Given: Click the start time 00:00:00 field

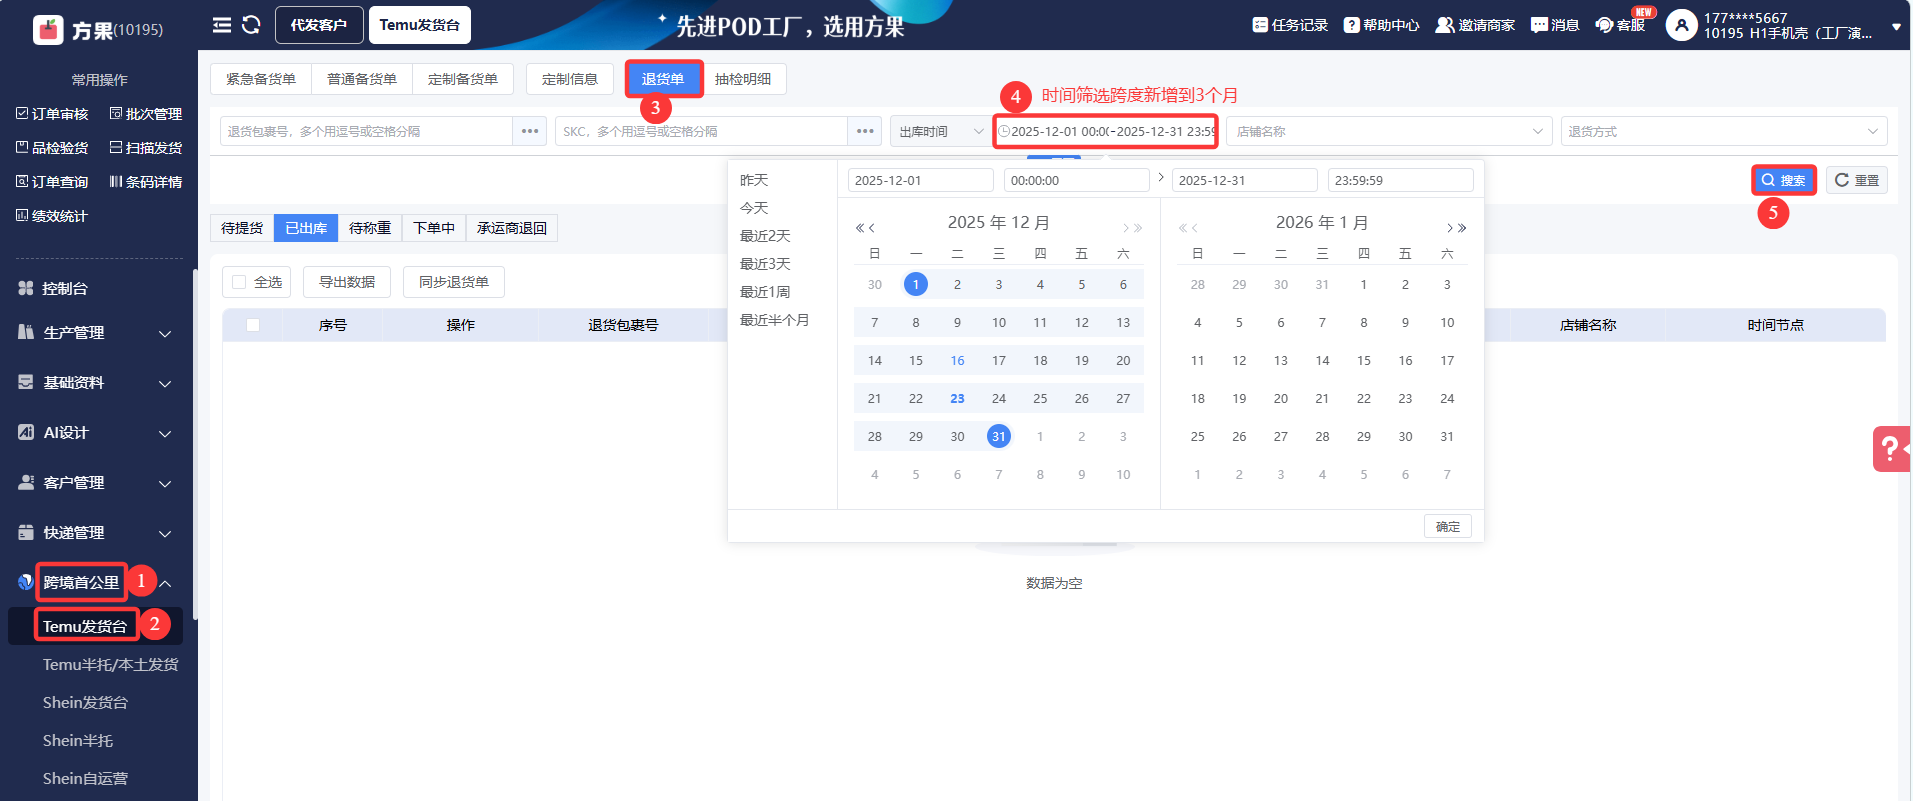Looking at the screenshot, I should coord(1076,180).
